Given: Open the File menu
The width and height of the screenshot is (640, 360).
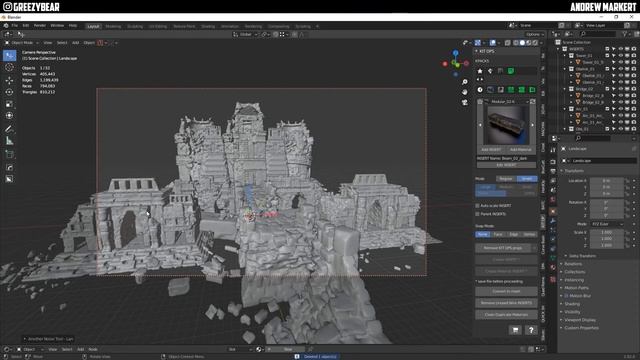Looking at the screenshot, I should click(15, 25).
